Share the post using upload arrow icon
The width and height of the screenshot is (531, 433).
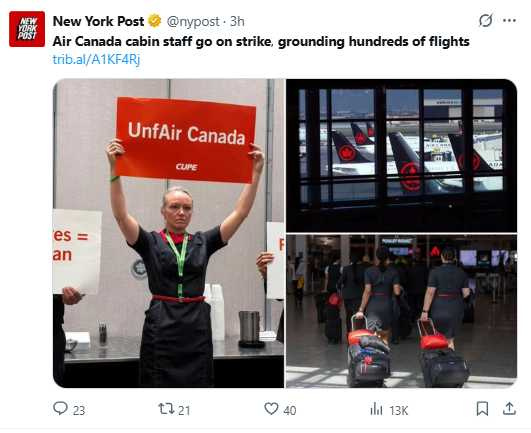(x=509, y=409)
